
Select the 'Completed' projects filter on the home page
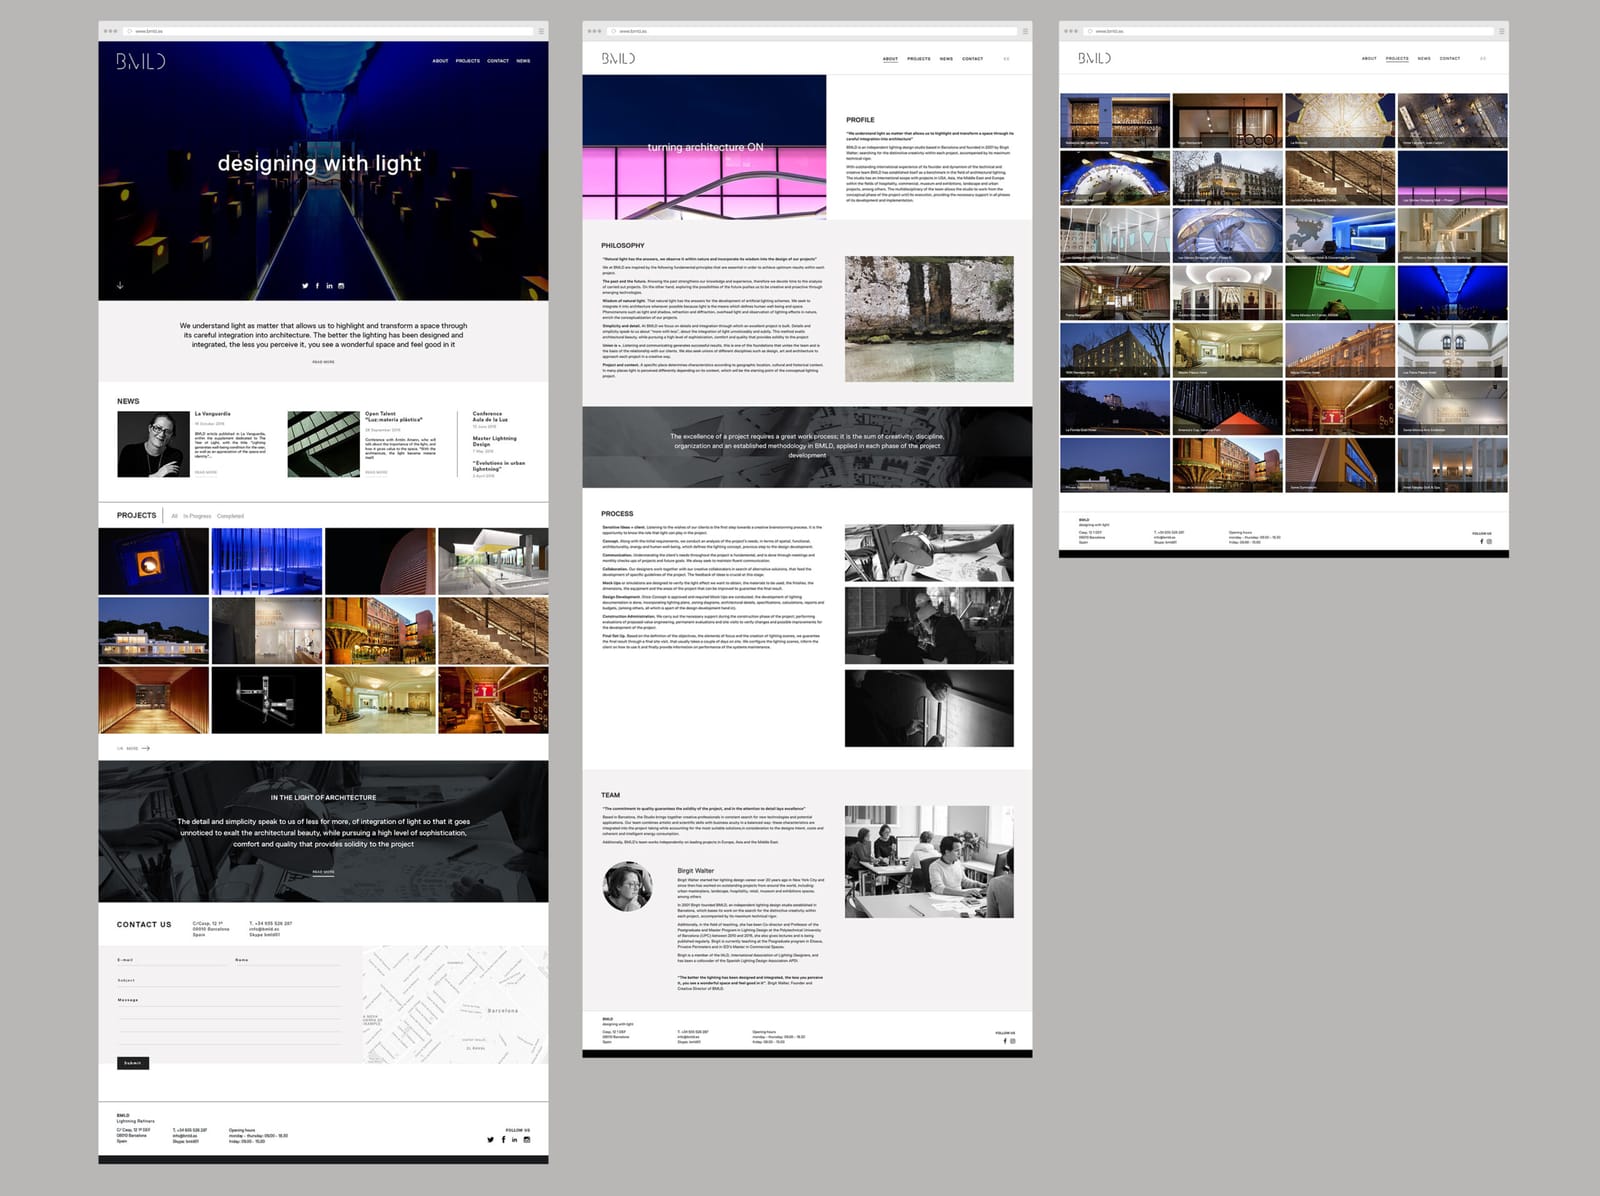click(230, 516)
